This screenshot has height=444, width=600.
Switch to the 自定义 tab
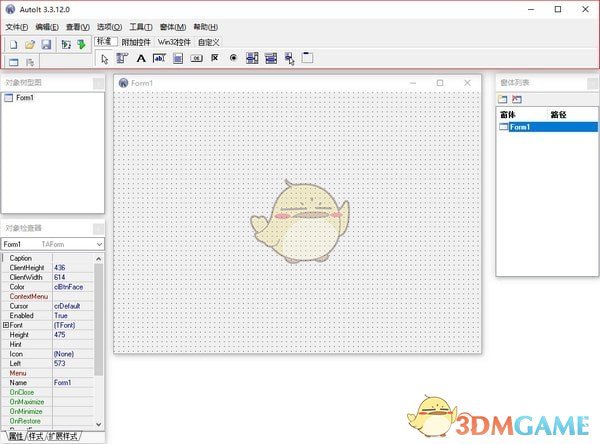209,42
